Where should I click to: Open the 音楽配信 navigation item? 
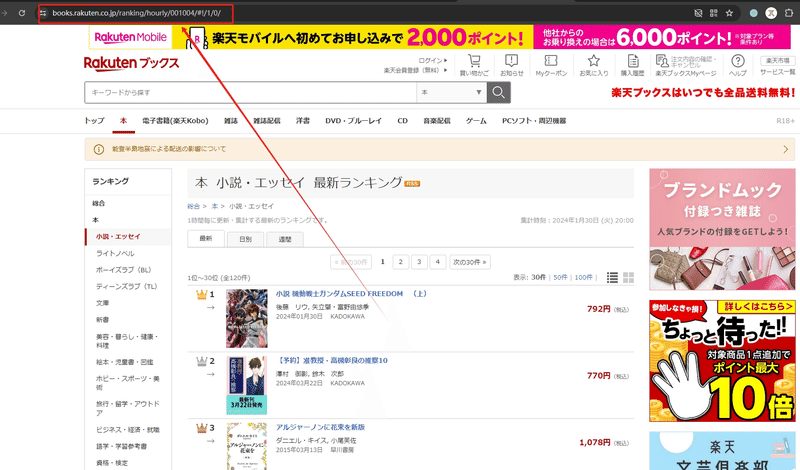(437, 121)
